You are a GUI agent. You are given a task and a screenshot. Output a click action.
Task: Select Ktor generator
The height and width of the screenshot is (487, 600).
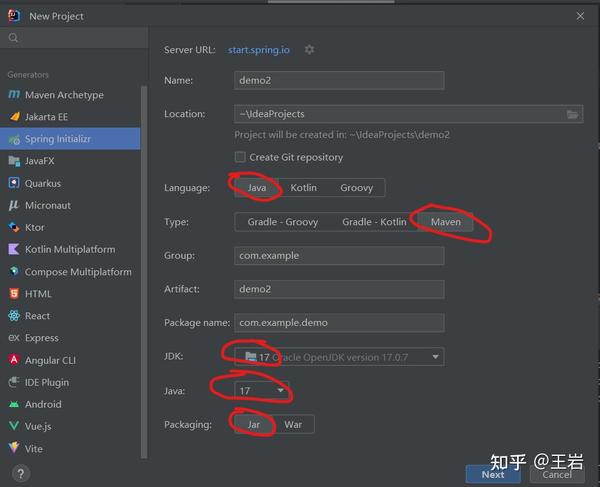[x=70, y=228]
